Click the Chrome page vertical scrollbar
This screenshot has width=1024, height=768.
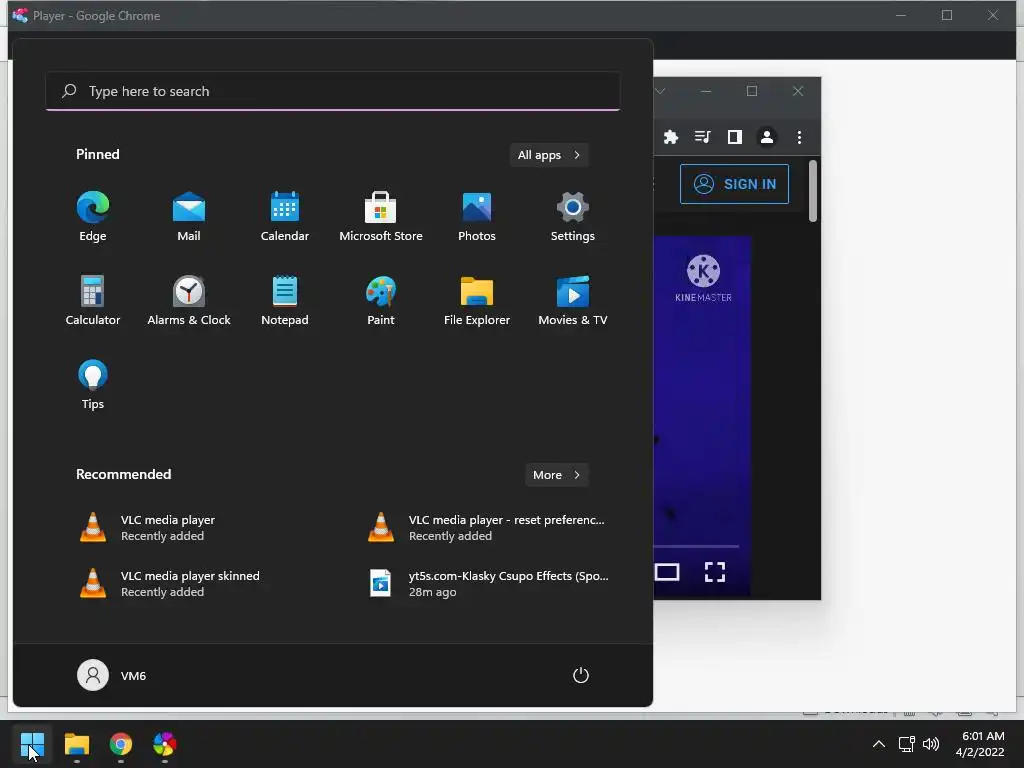point(812,191)
